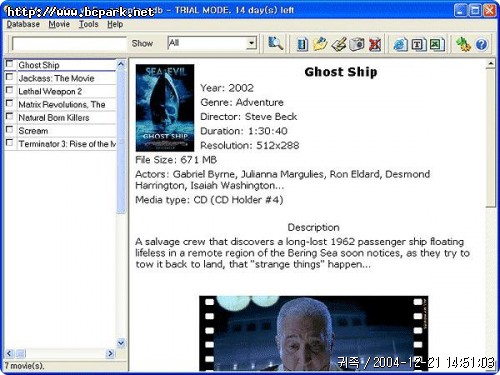500x375 pixels.
Task: Open the Help menu
Action: click(115, 24)
